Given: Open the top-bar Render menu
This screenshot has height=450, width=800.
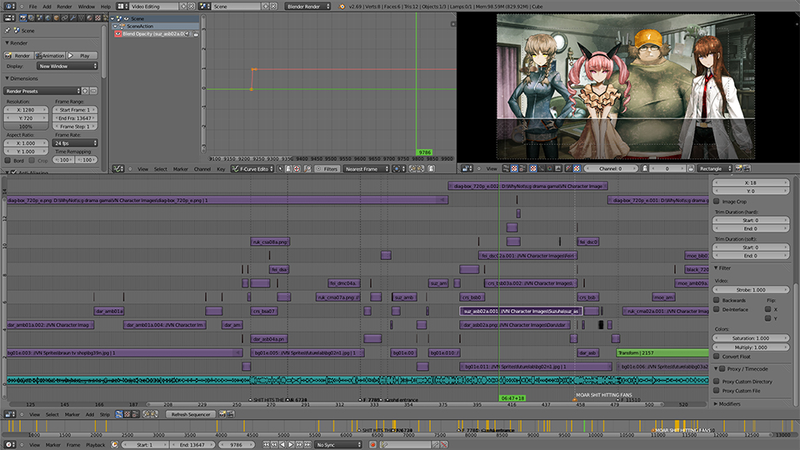Looking at the screenshot, I should 64,7.
